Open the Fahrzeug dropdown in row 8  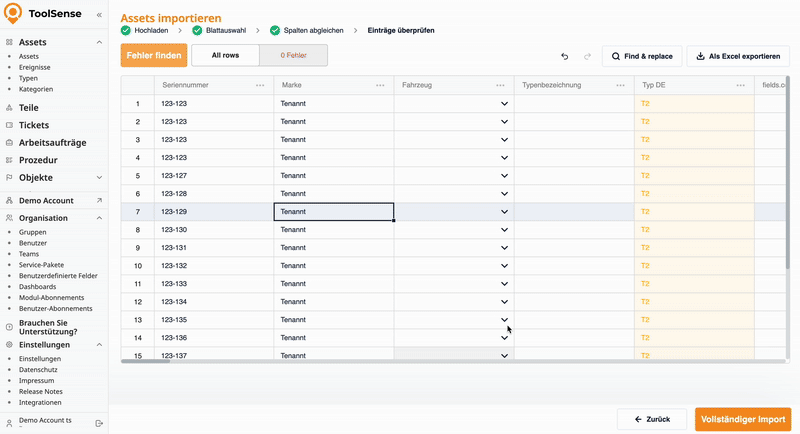coord(504,230)
